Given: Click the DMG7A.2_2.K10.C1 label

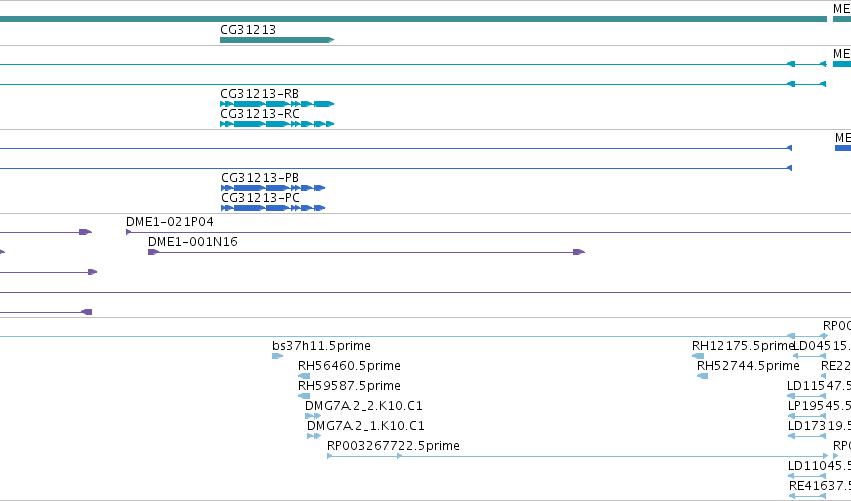Looking at the screenshot, I should [x=364, y=406].
